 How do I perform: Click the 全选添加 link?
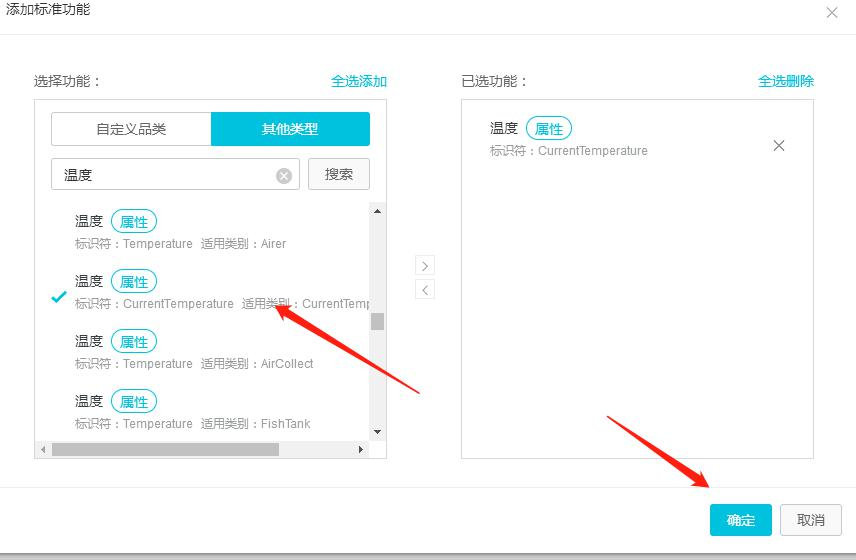(x=359, y=81)
